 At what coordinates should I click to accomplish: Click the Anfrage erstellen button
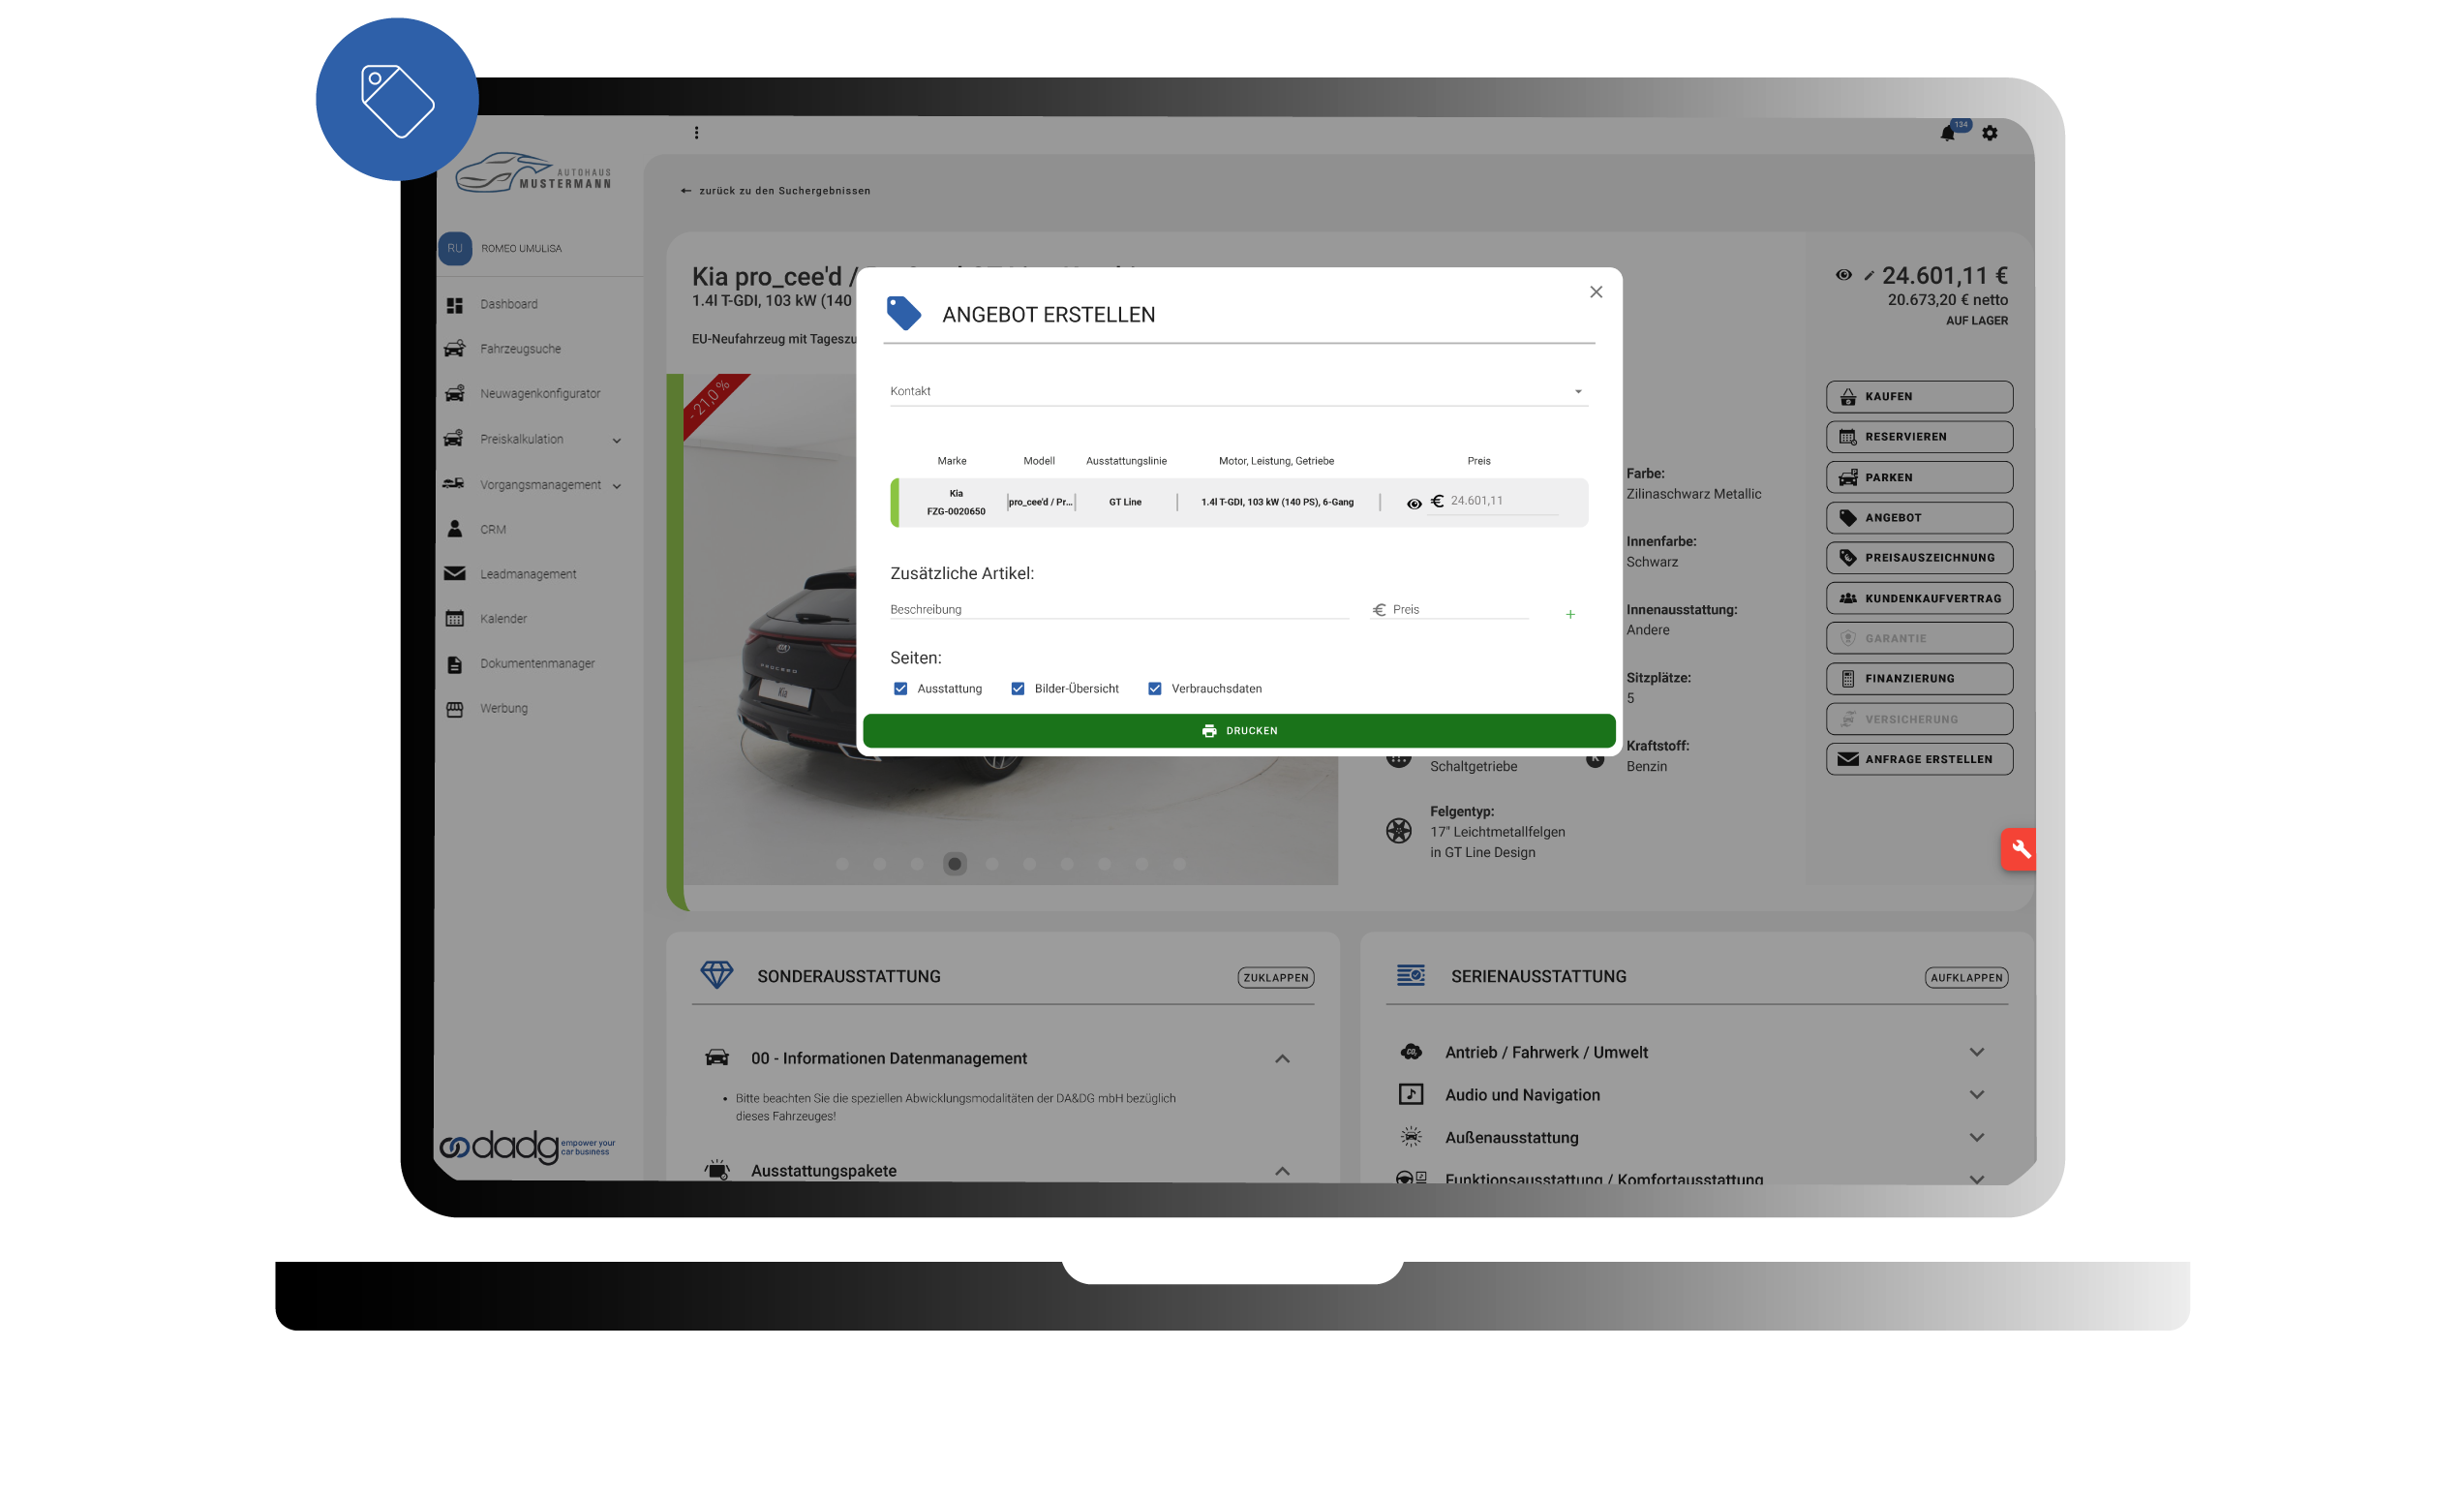pyautogui.click(x=1919, y=760)
